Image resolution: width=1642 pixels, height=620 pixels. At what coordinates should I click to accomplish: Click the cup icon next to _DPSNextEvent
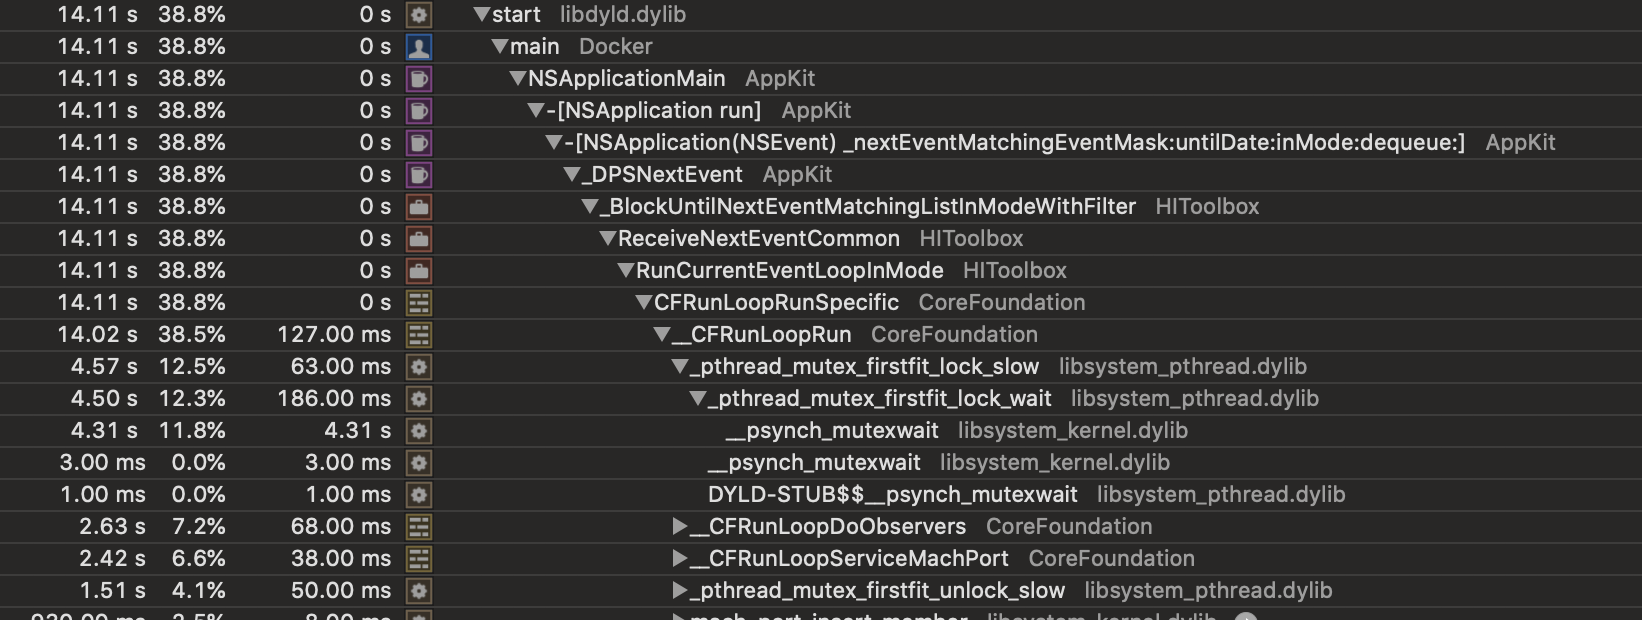point(419,175)
